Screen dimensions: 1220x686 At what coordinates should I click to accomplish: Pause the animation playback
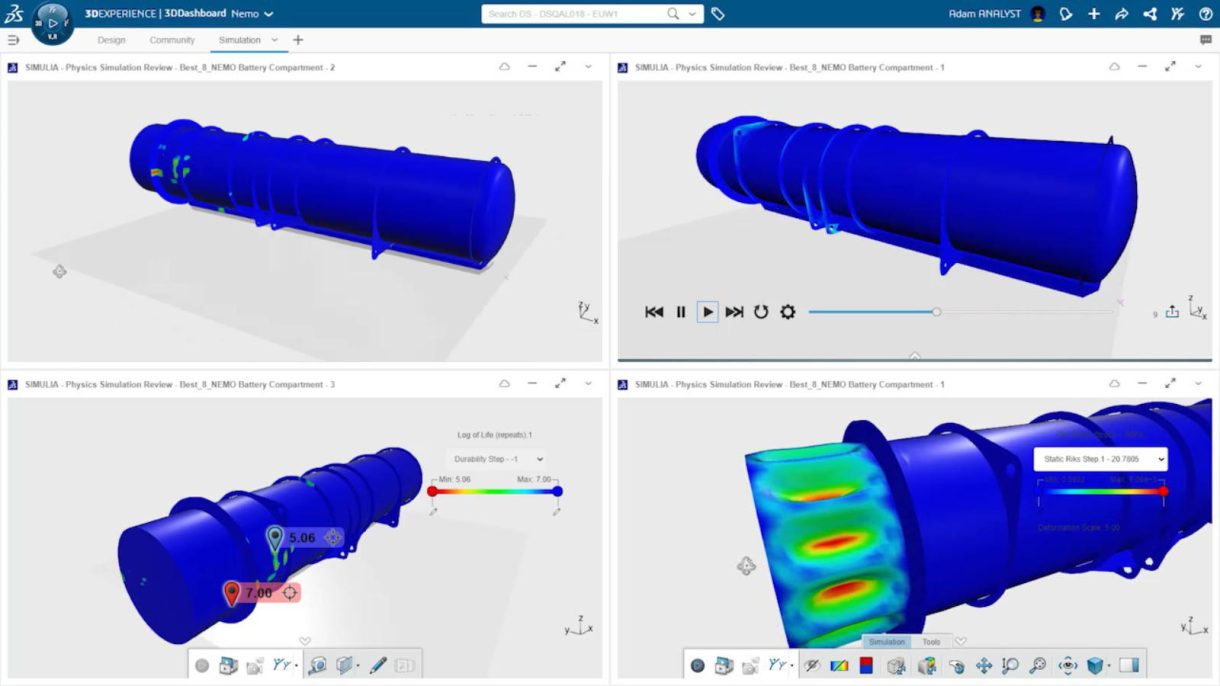(681, 312)
